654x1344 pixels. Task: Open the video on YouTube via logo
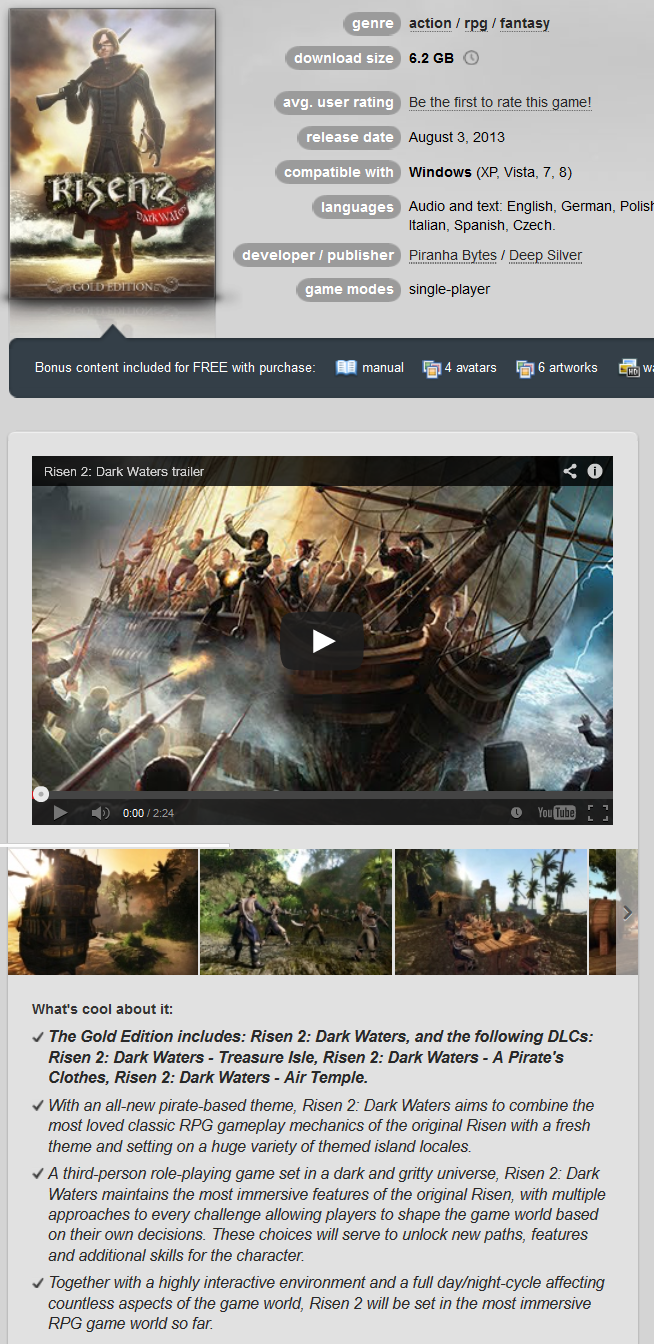(x=556, y=813)
